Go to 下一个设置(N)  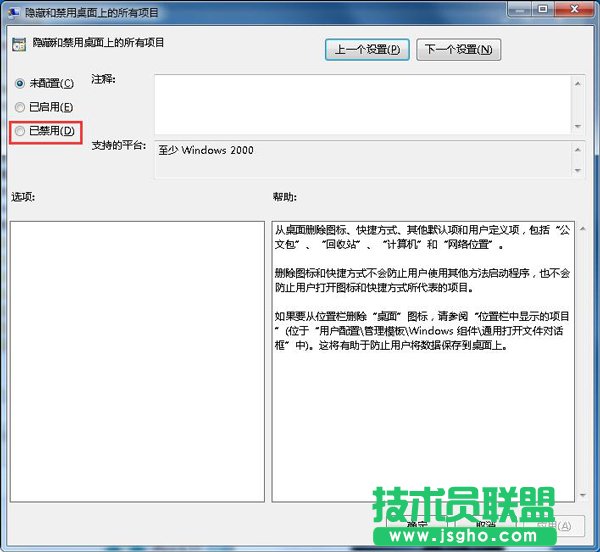[458, 50]
